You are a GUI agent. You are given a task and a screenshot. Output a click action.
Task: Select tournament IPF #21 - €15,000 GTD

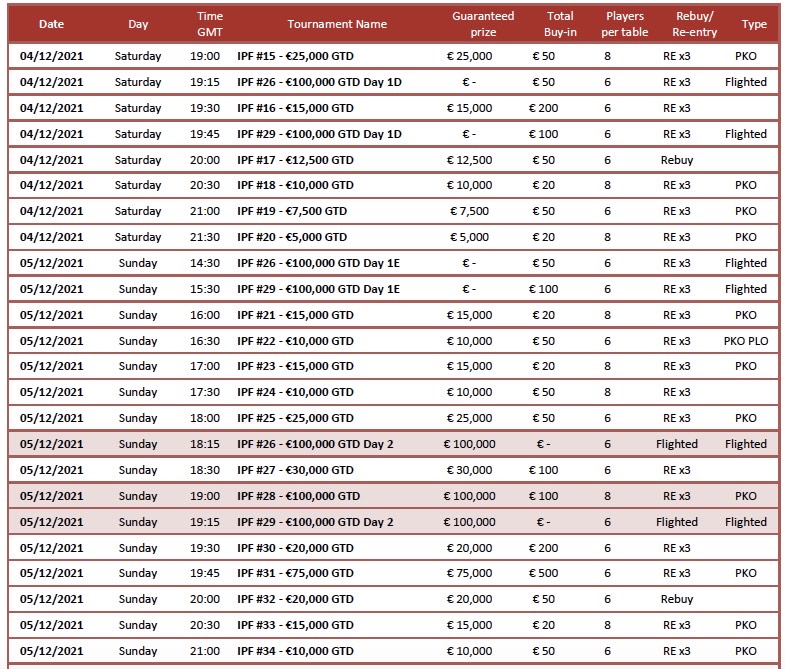pyautogui.click(x=295, y=315)
